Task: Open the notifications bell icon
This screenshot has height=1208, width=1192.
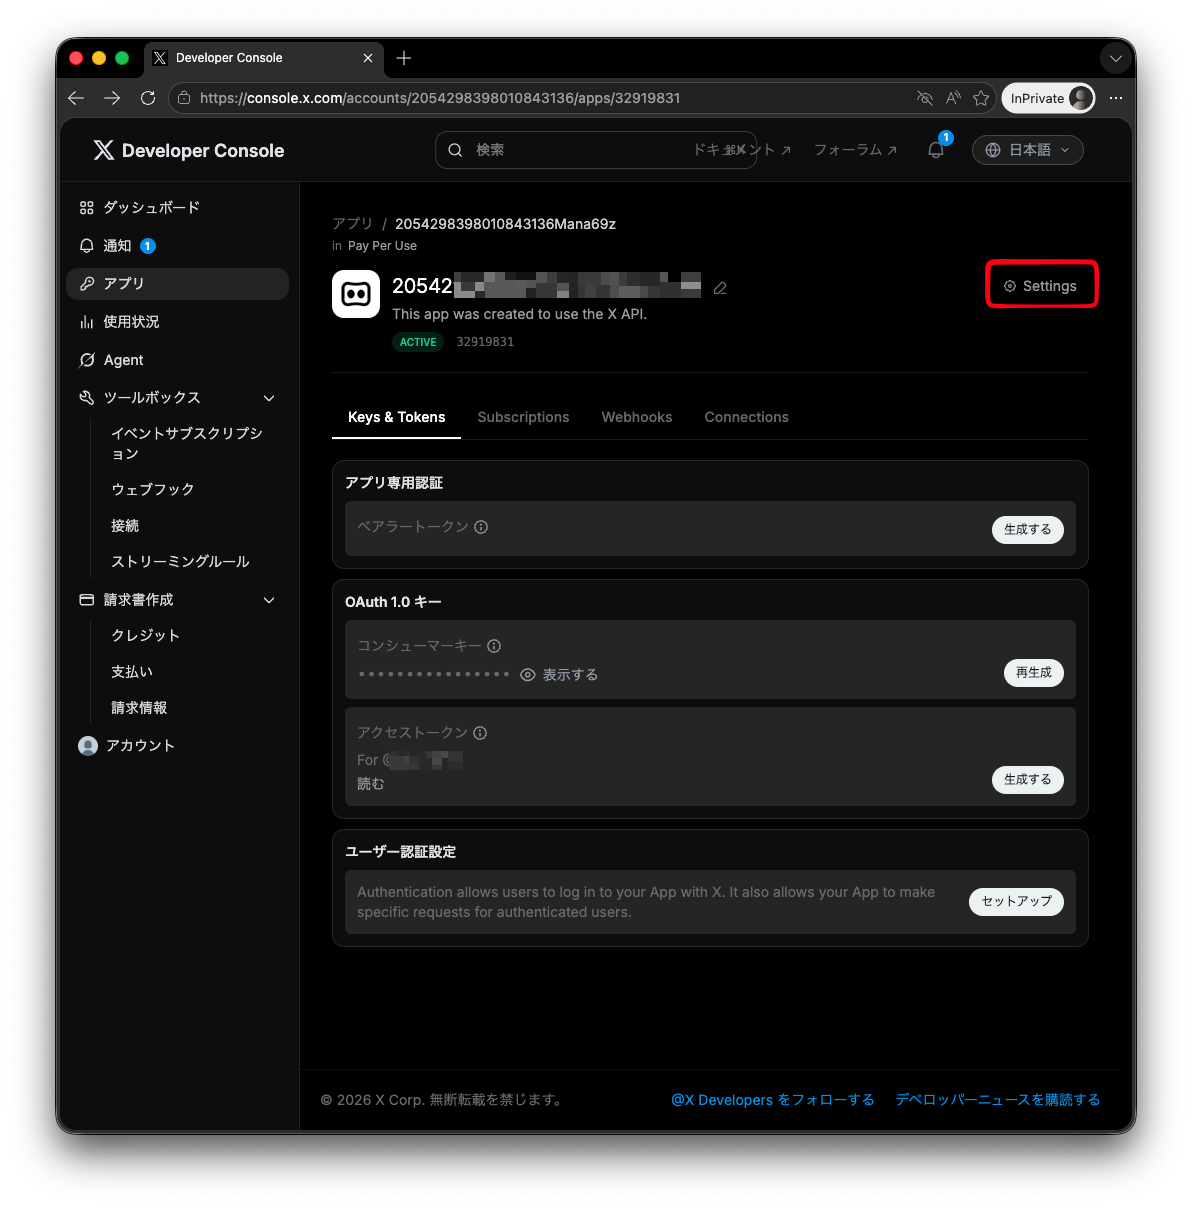Action: click(x=936, y=150)
